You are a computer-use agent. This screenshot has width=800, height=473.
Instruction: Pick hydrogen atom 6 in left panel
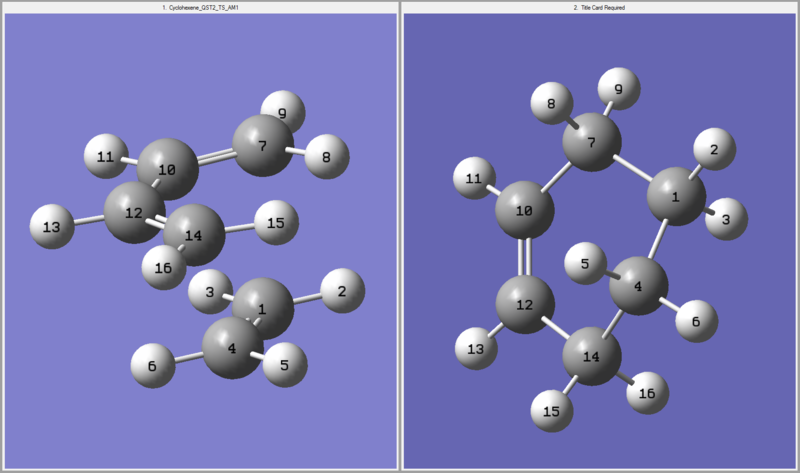152,366
